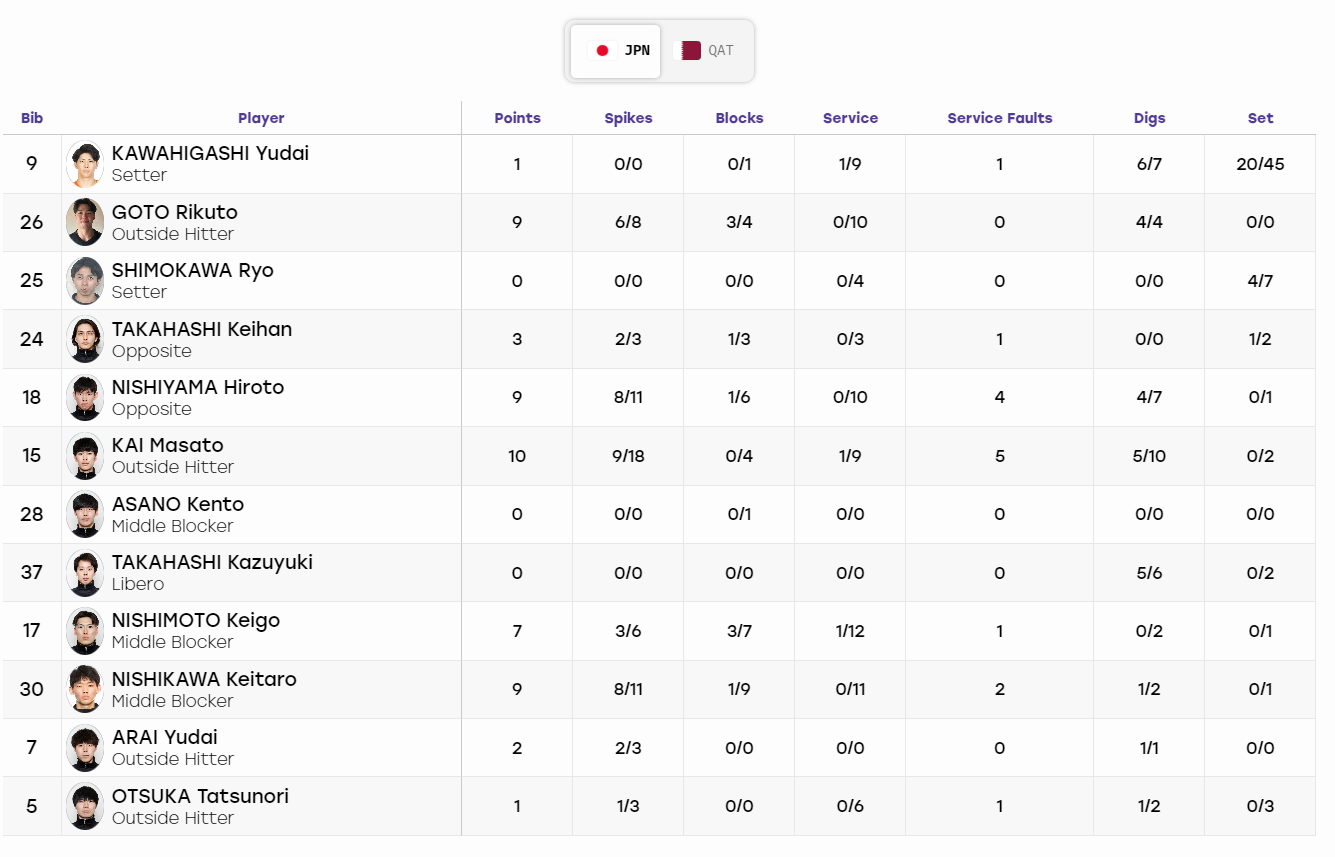Viewport: 1335px width, 857px height.
Task: Click the Bib column header
Action: click(x=32, y=118)
